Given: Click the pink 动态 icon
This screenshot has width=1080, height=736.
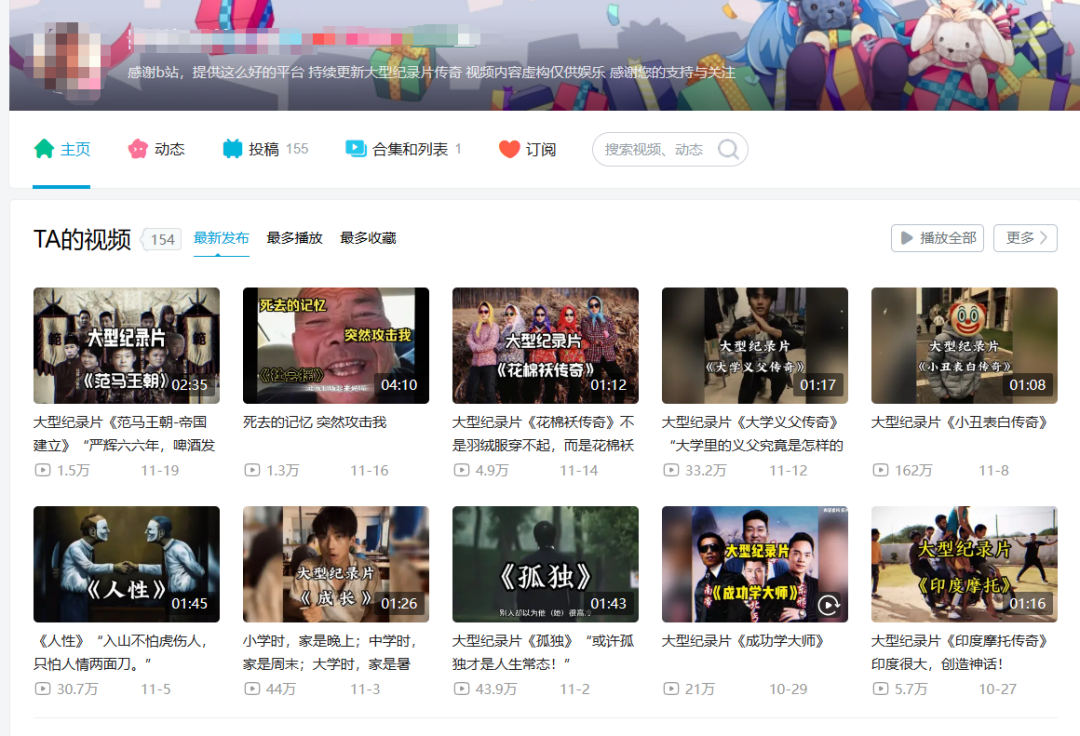Looking at the screenshot, I should [x=138, y=149].
